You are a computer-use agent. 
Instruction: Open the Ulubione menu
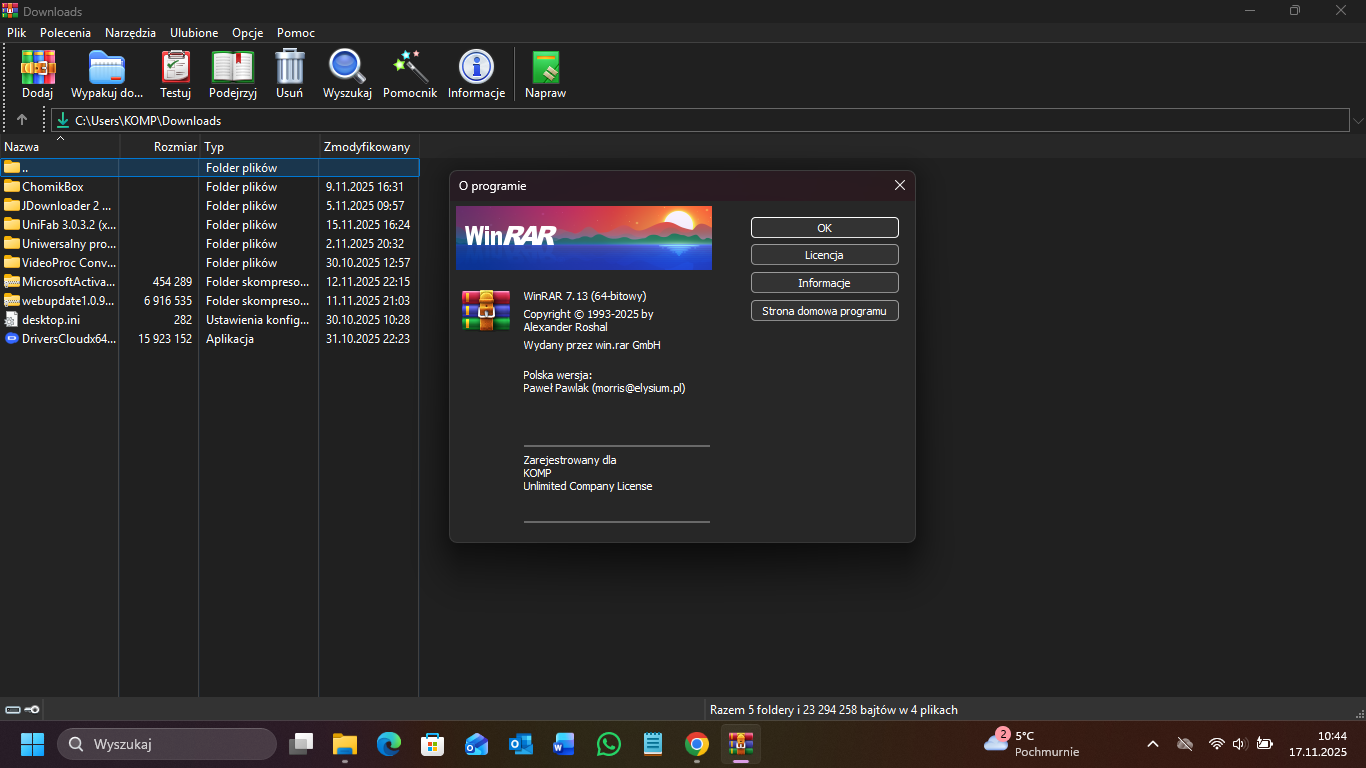(194, 33)
